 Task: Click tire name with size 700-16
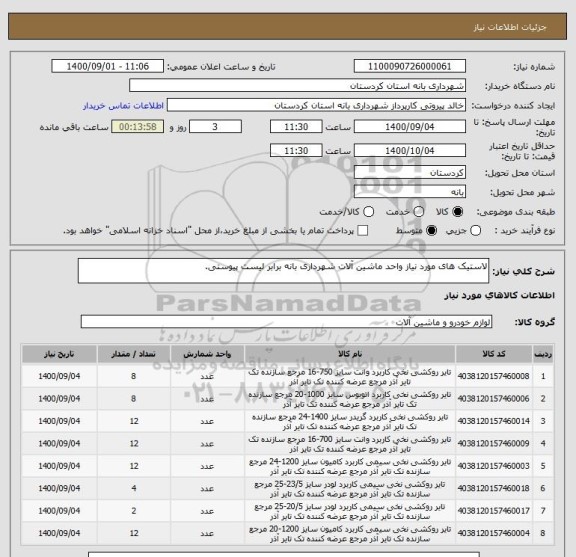[x=350, y=444]
